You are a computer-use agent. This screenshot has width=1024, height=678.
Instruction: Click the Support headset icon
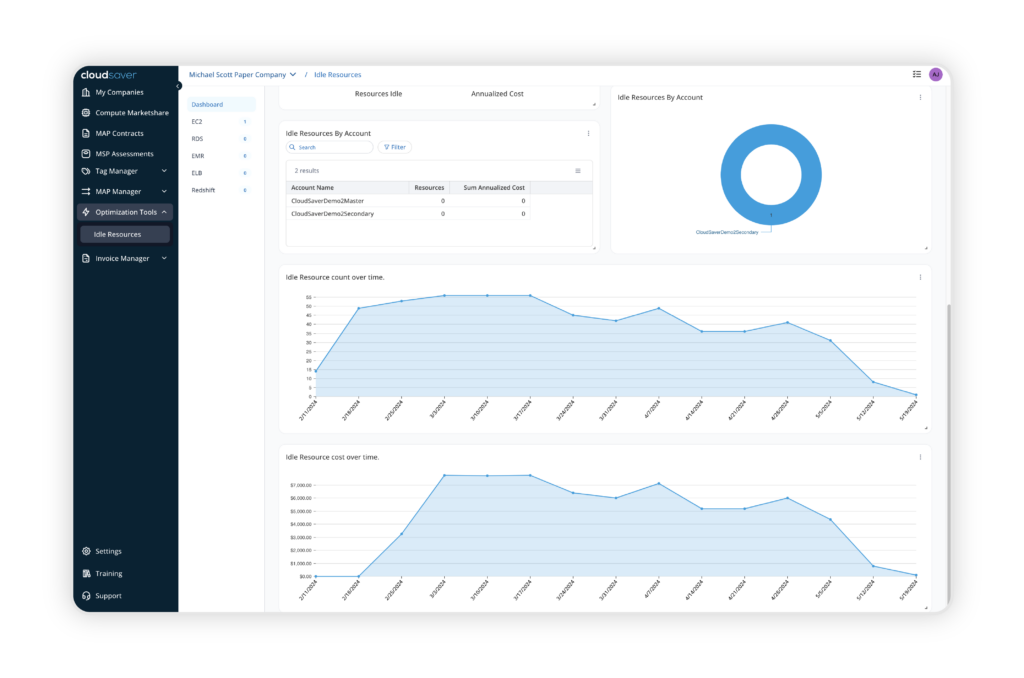[x=87, y=596]
